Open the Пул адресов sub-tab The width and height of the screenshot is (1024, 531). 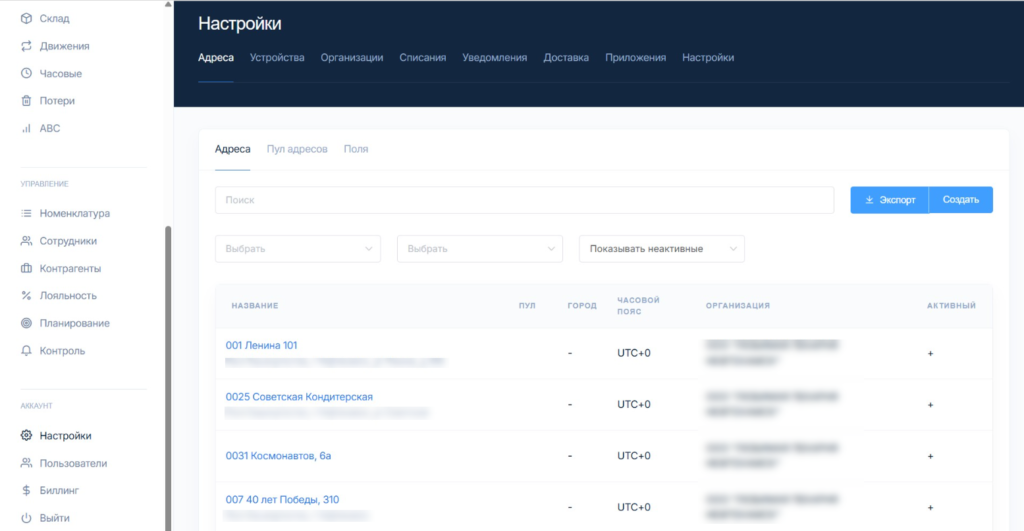pos(297,149)
